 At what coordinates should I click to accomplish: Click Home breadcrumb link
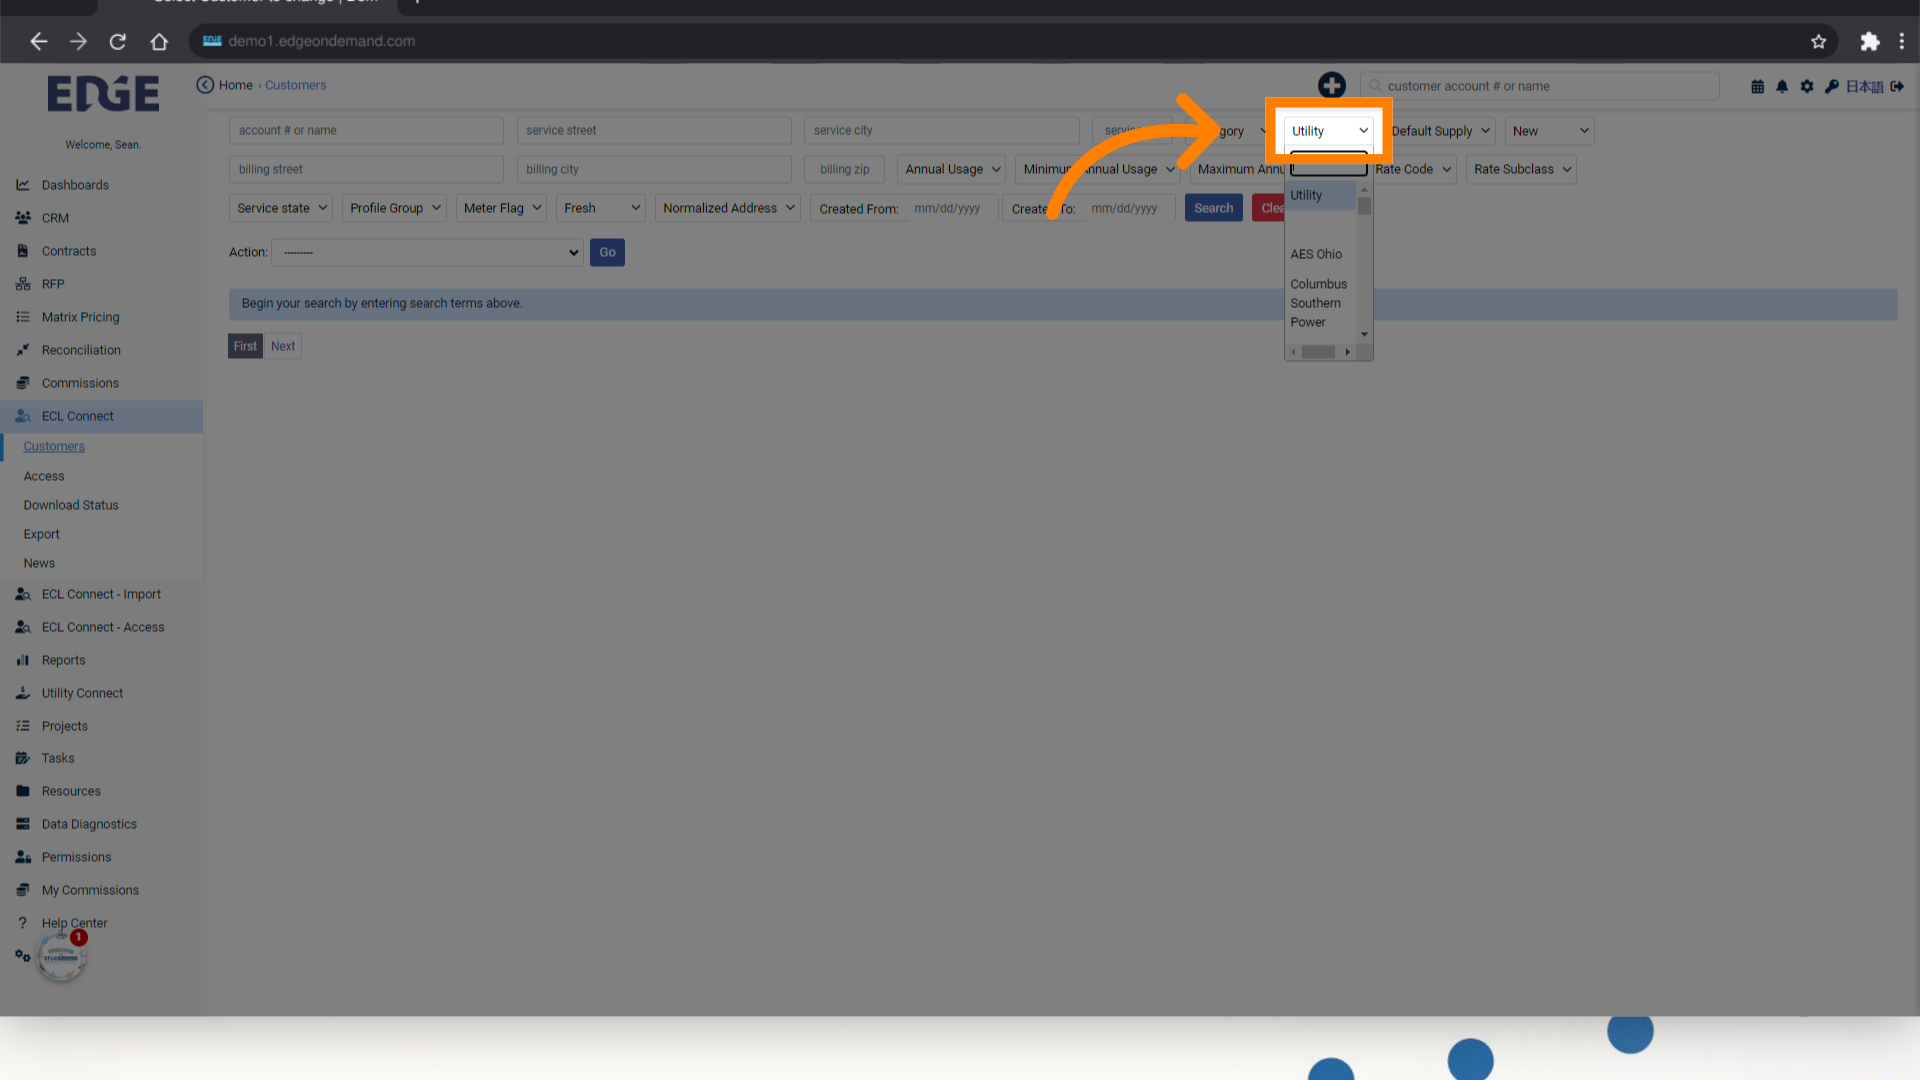[236, 85]
